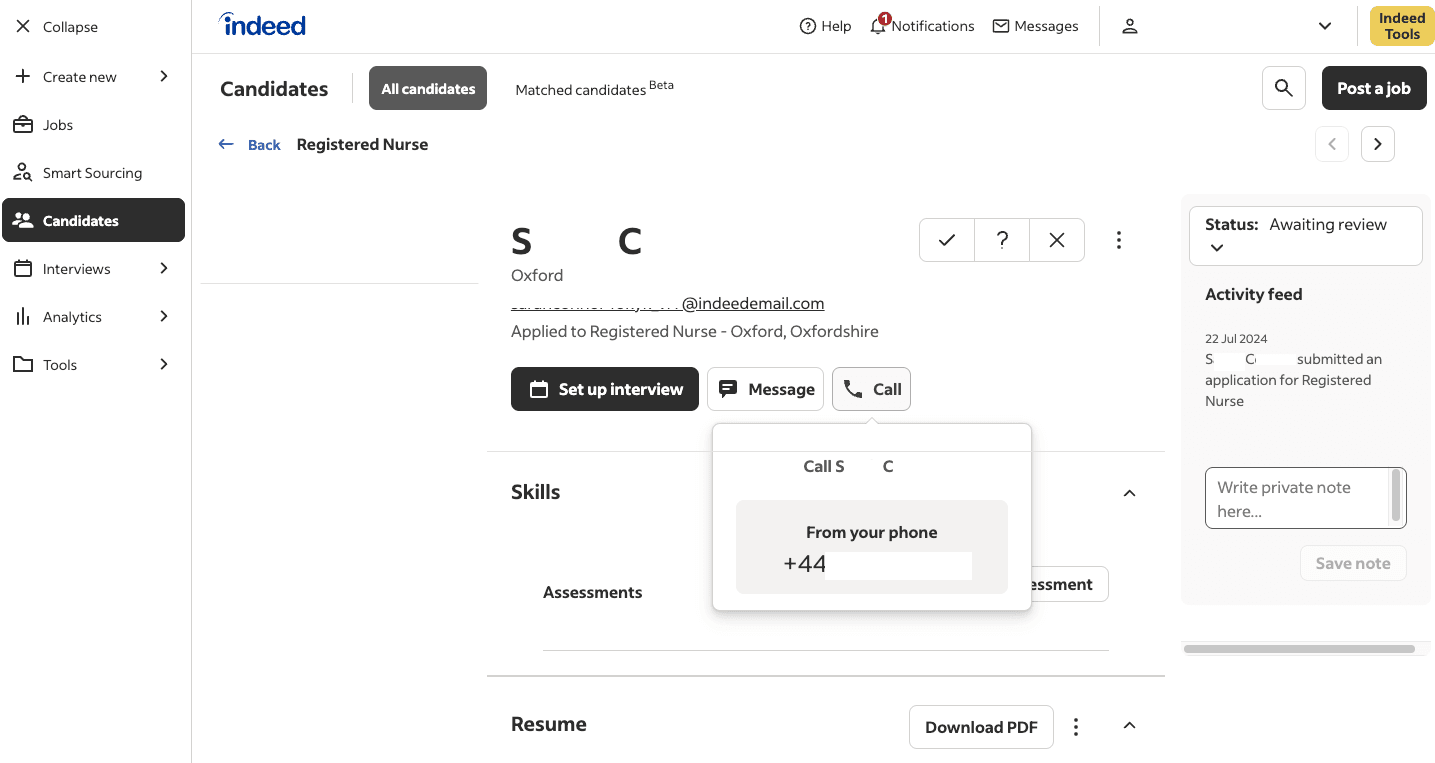Download the resume PDF

pyautogui.click(x=981, y=727)
